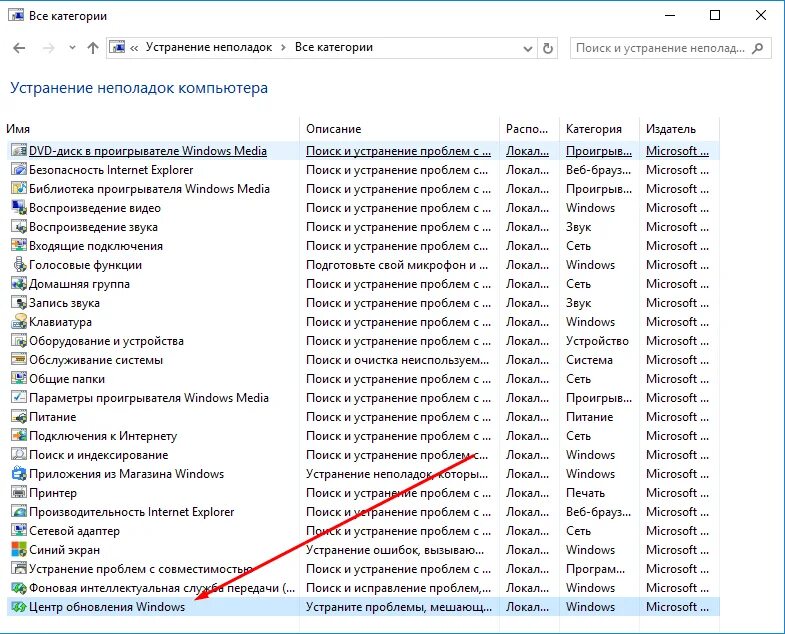Image resolution: width=785 pixels, height=634 pixels.
Task: Click the Обслуживание системы icon
Action: pos(19,360)
